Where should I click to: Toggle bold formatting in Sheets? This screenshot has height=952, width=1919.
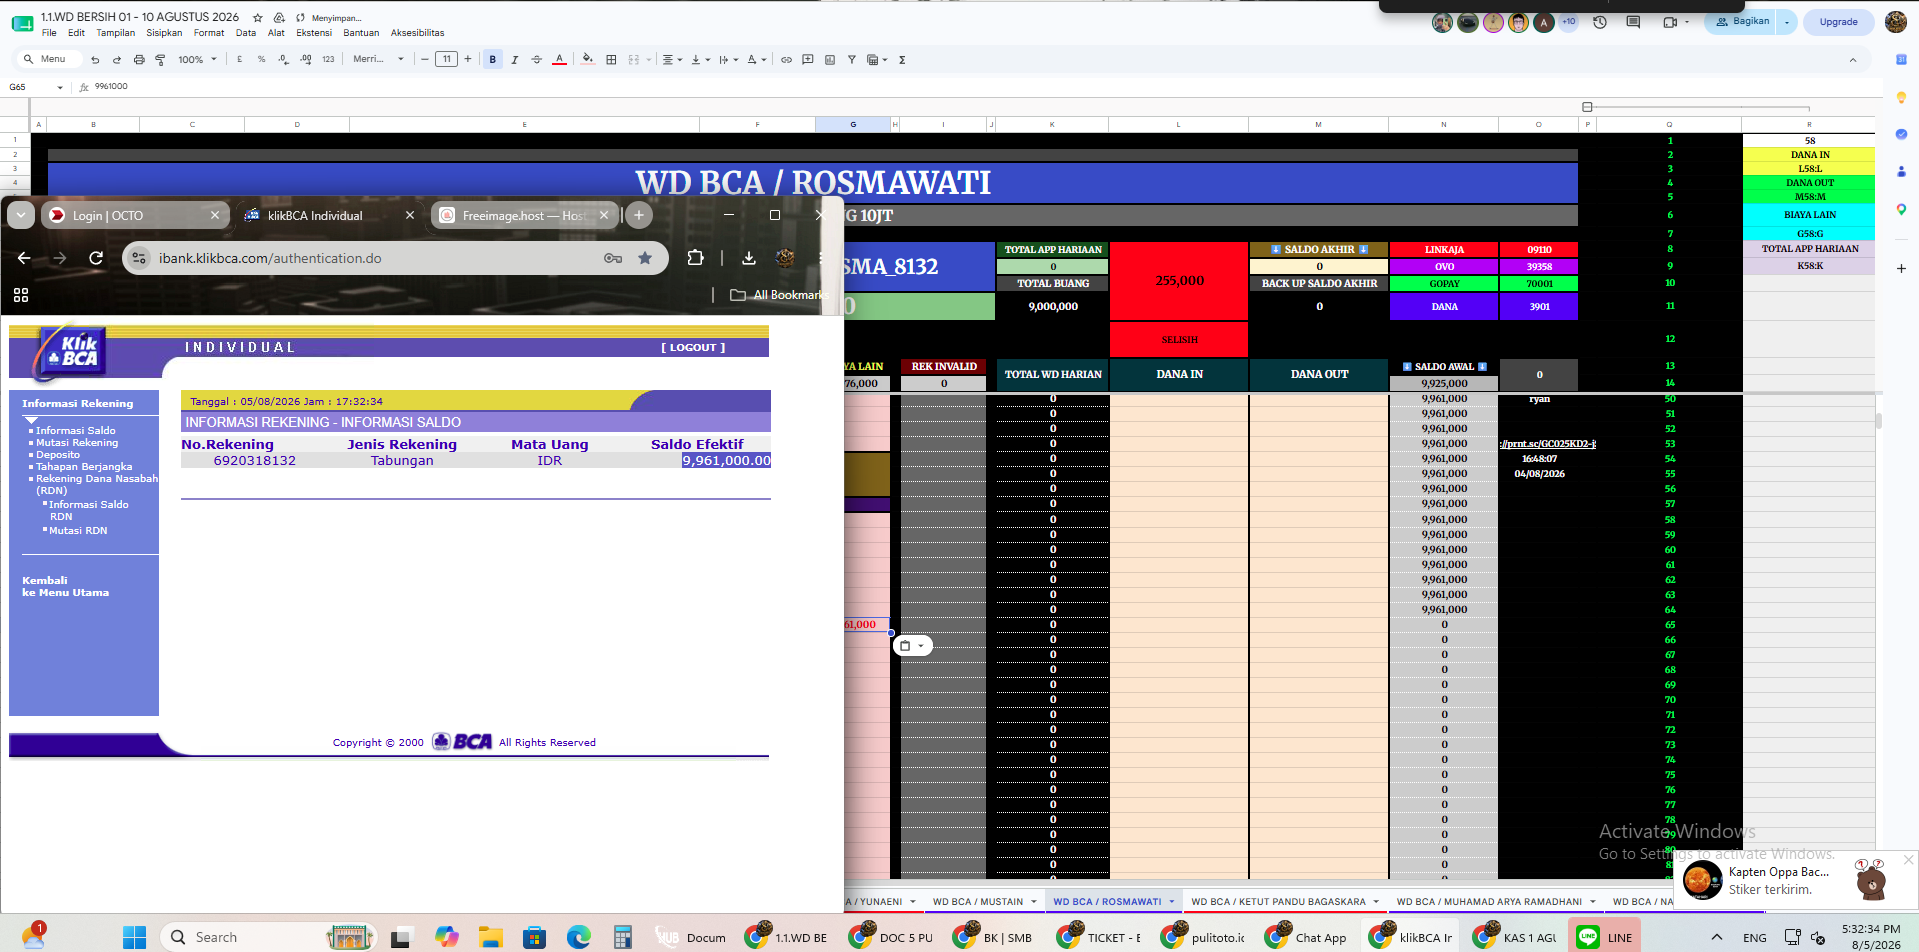(493, 60)
